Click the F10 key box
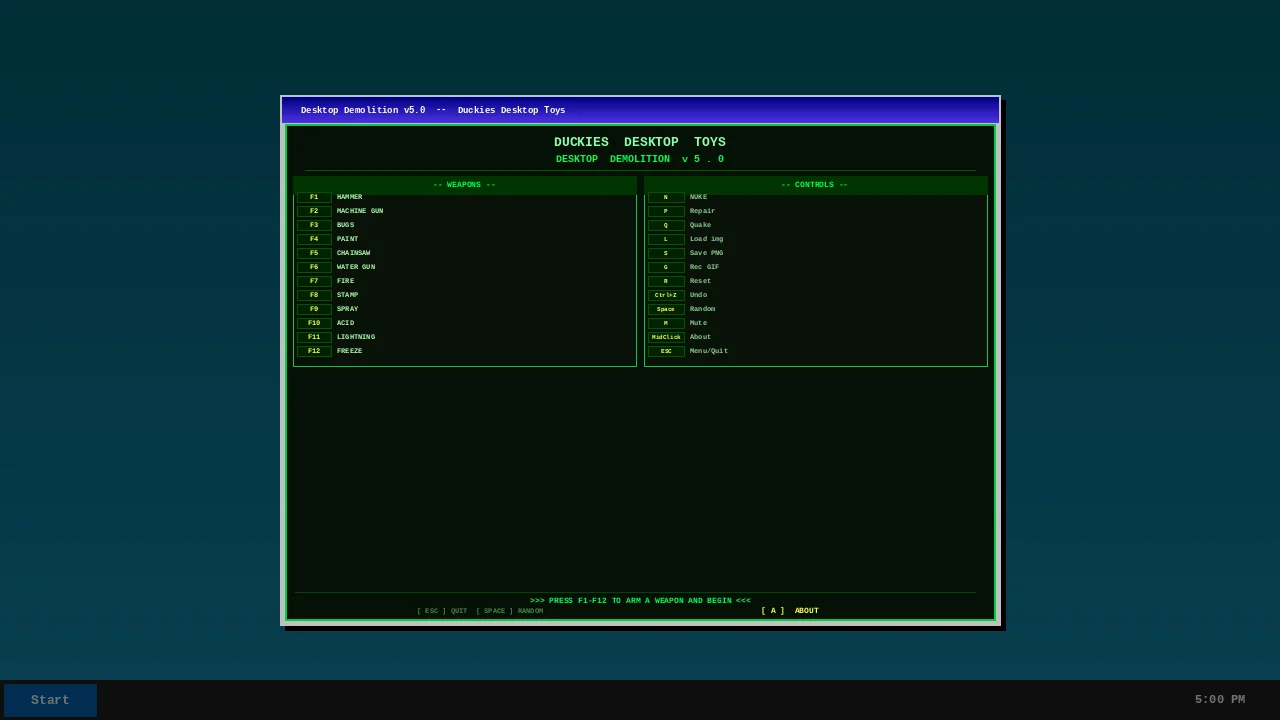The width and height of the screenshot is (1280, 720). click(x=314, y=323)
